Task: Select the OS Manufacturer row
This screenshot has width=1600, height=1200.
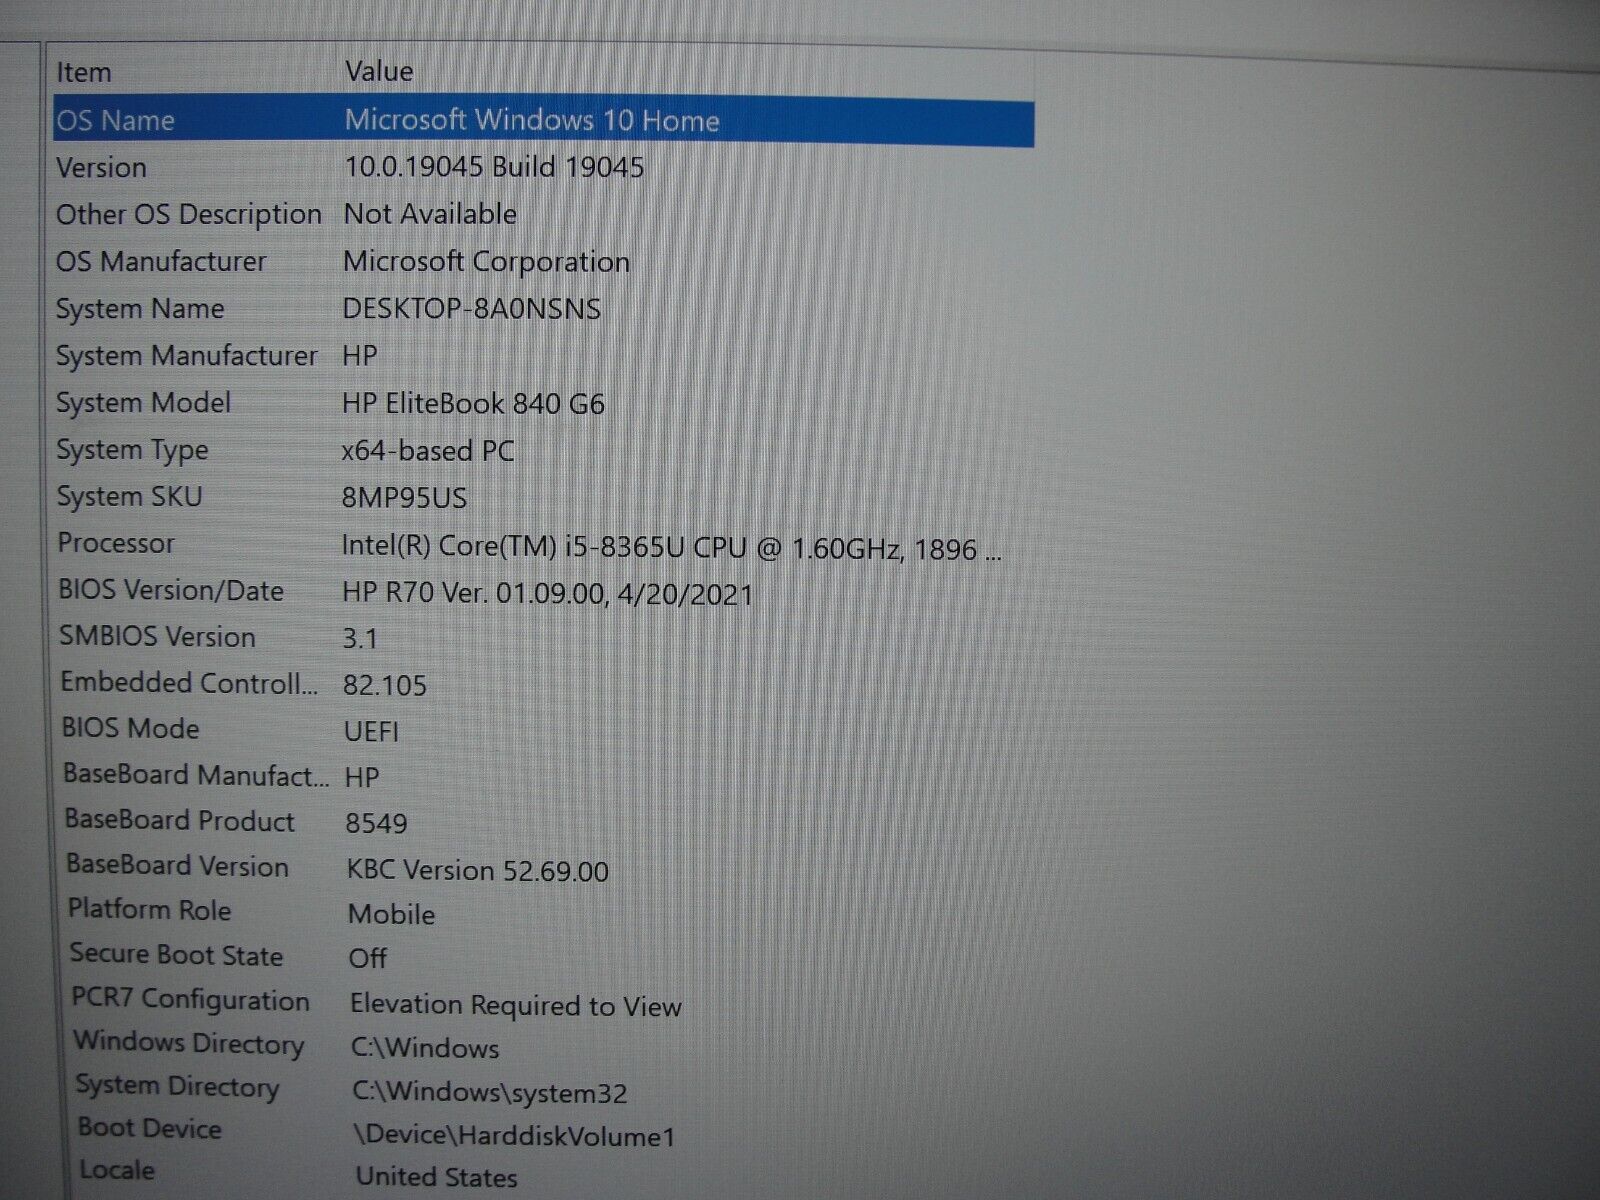Action: 161,262
